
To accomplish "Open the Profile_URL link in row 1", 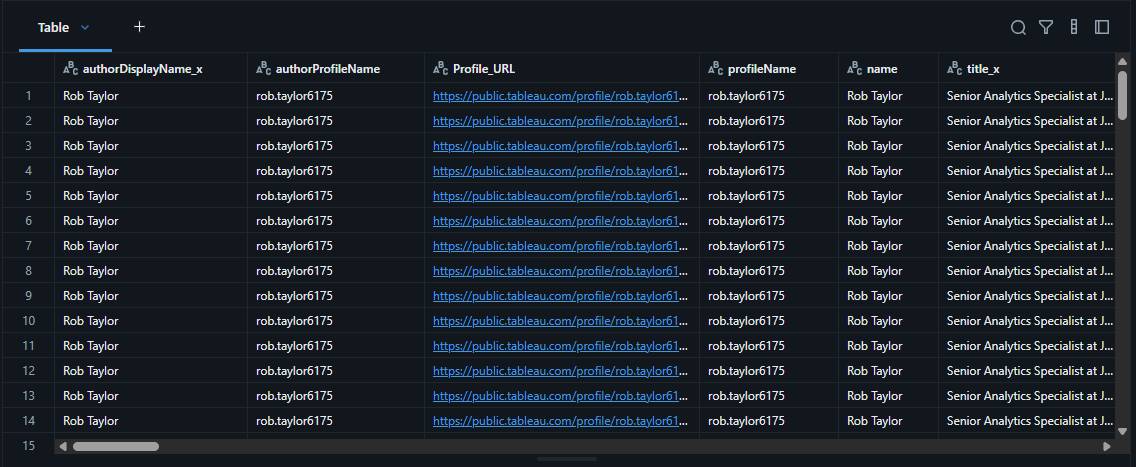I will [560, 96].
